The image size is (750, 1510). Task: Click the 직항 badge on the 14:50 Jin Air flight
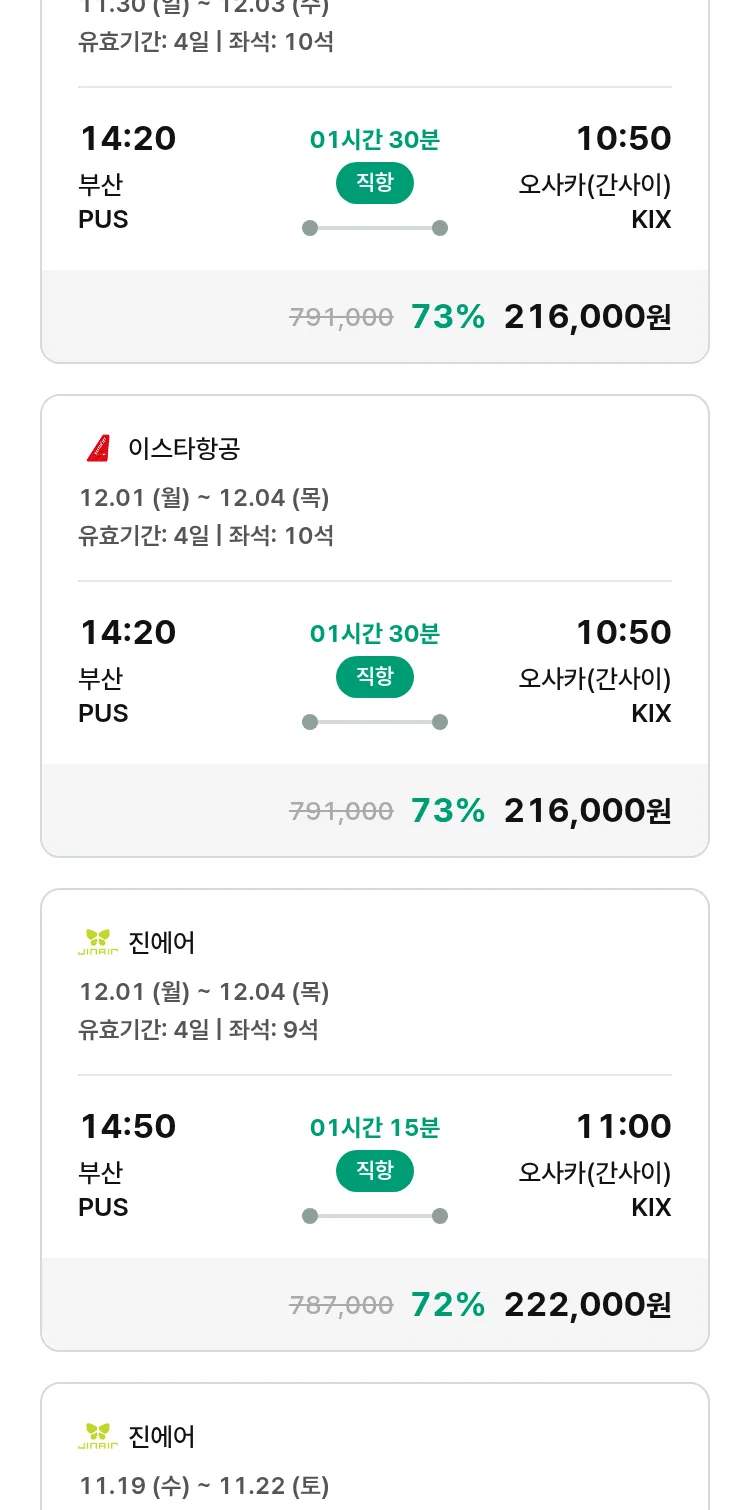tap(375, 1171)
